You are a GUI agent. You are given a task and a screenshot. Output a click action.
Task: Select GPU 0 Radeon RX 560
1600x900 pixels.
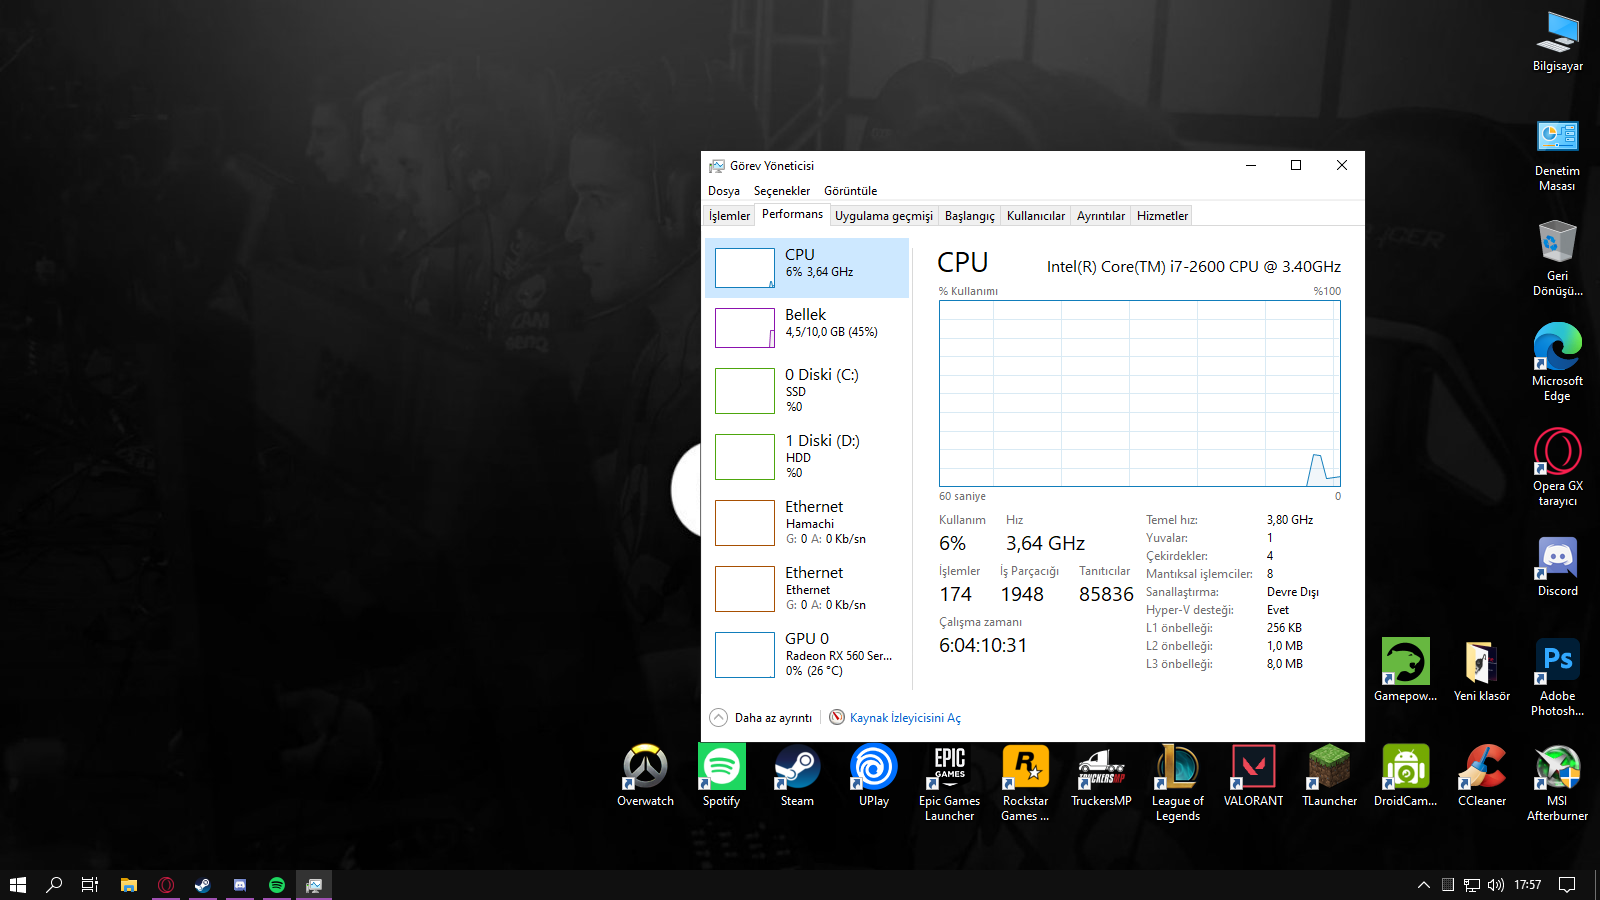(x=807, y=655)
